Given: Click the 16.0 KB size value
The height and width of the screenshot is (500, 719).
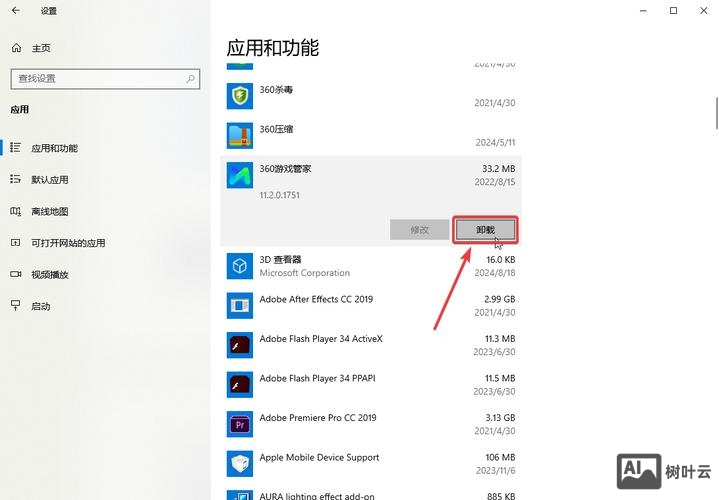Looking at the screenshot, I should click(x=501, y=260).
